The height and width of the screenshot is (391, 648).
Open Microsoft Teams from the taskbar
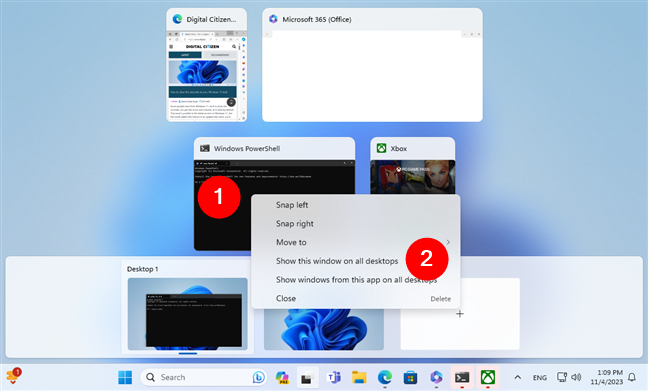point(334,377)
